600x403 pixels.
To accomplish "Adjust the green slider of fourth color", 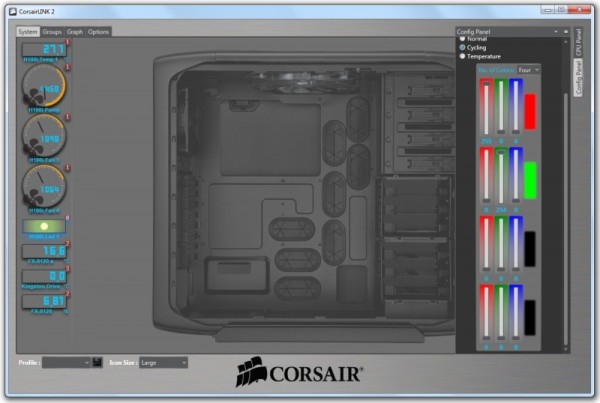I will tap(501, 314).
